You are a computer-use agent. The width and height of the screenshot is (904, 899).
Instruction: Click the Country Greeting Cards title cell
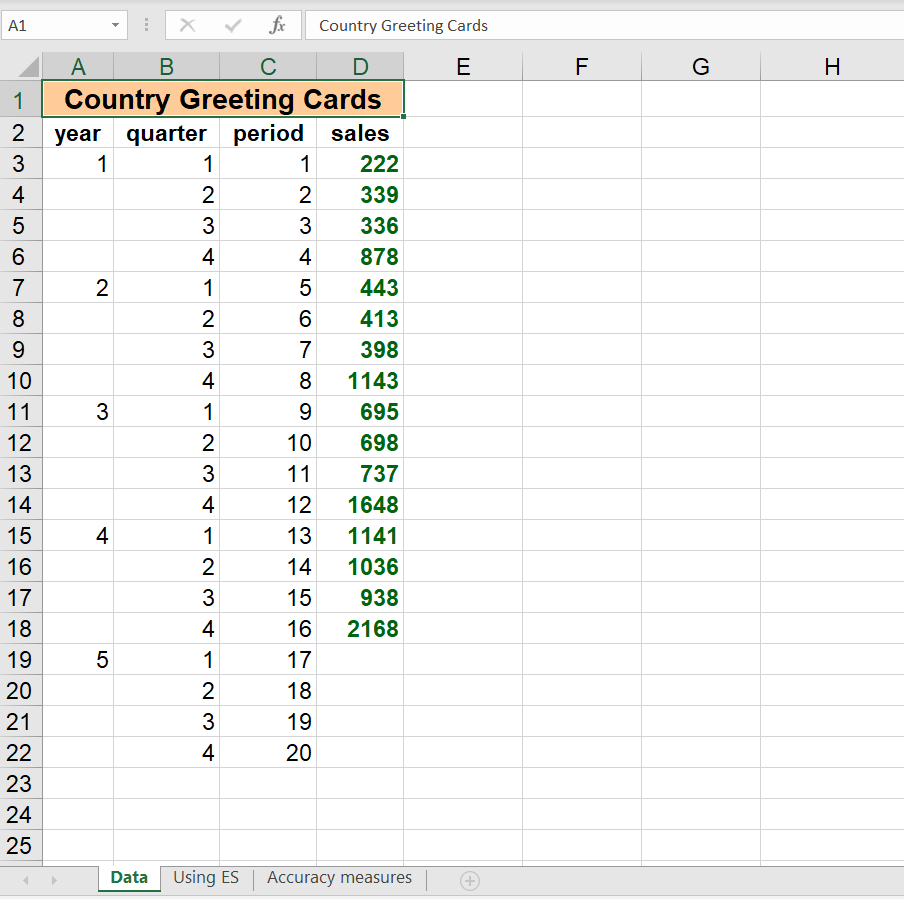pos(223,99)
